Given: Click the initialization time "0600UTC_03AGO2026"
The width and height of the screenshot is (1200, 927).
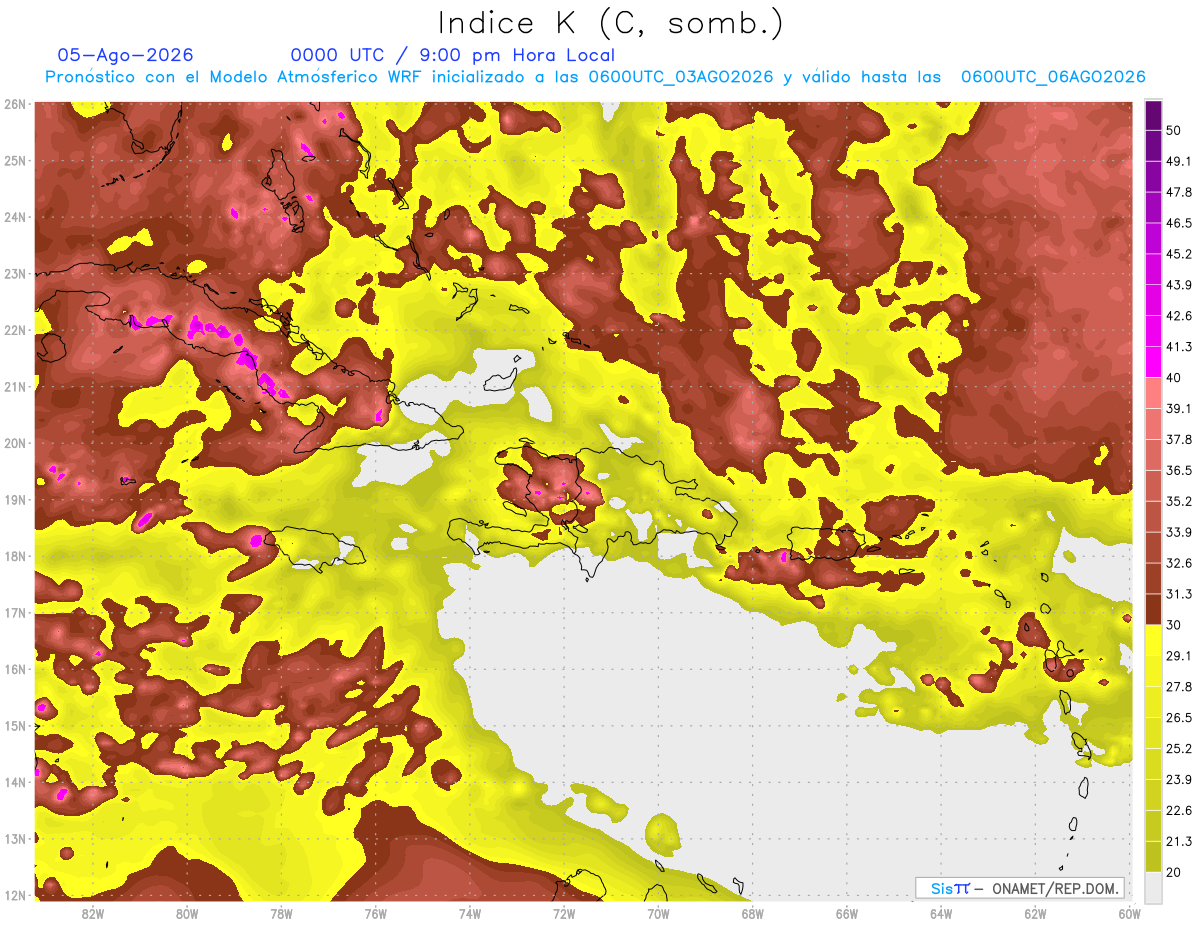Looking at the screenshot, I should 681,77.
